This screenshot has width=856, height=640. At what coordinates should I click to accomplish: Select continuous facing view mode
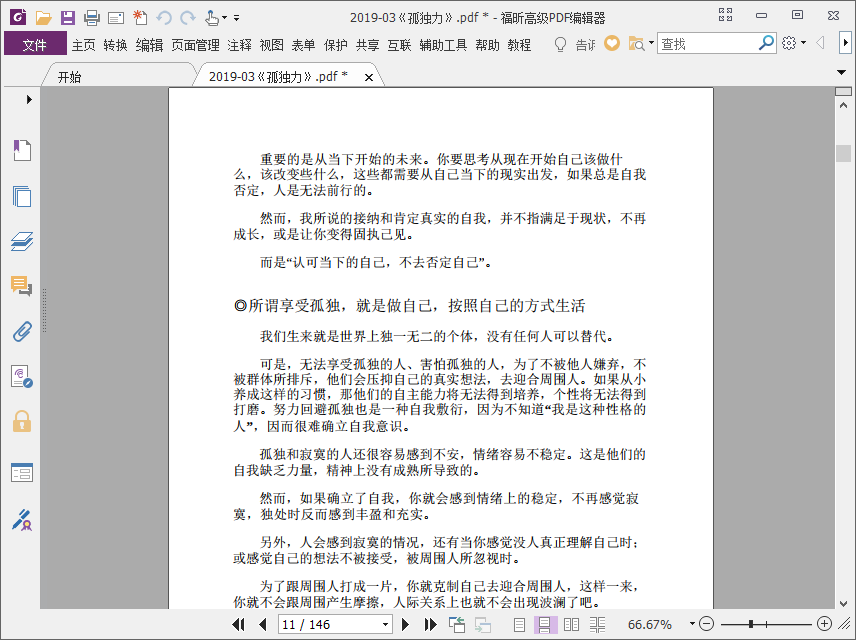point(597,624)
